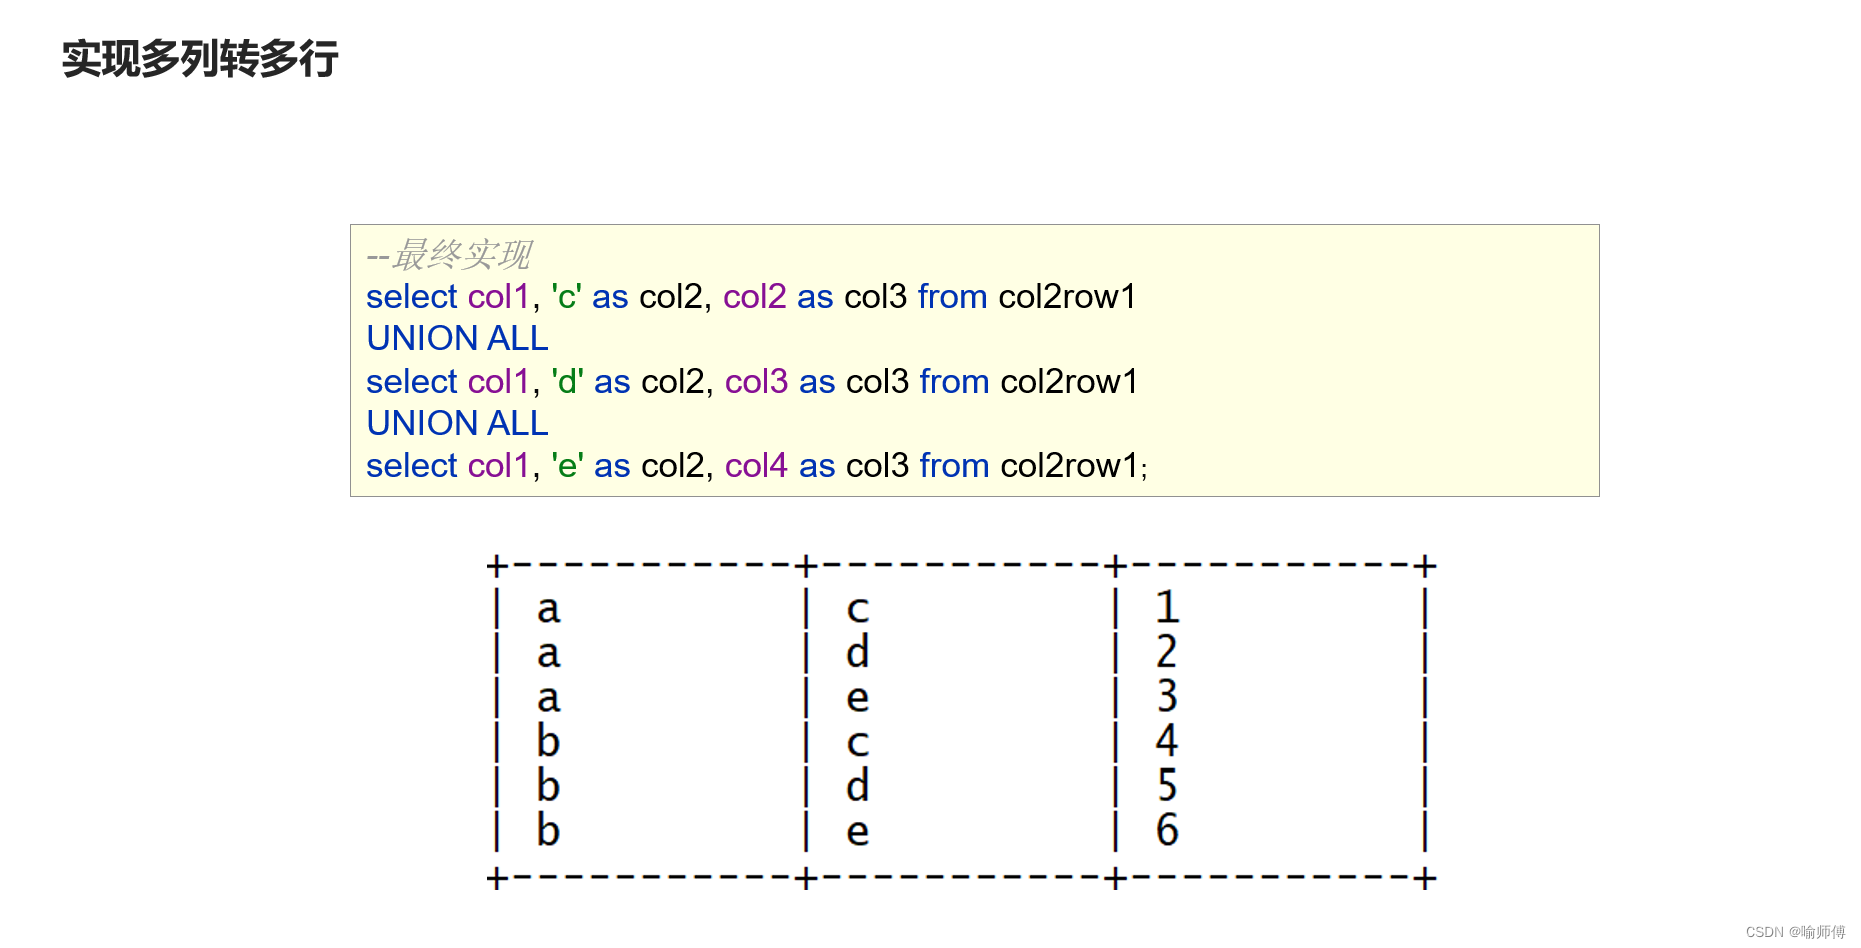Screen dimensions: 1861x948
Task: Click the 'd' cell in the row with 5
Action: point(858,785)
